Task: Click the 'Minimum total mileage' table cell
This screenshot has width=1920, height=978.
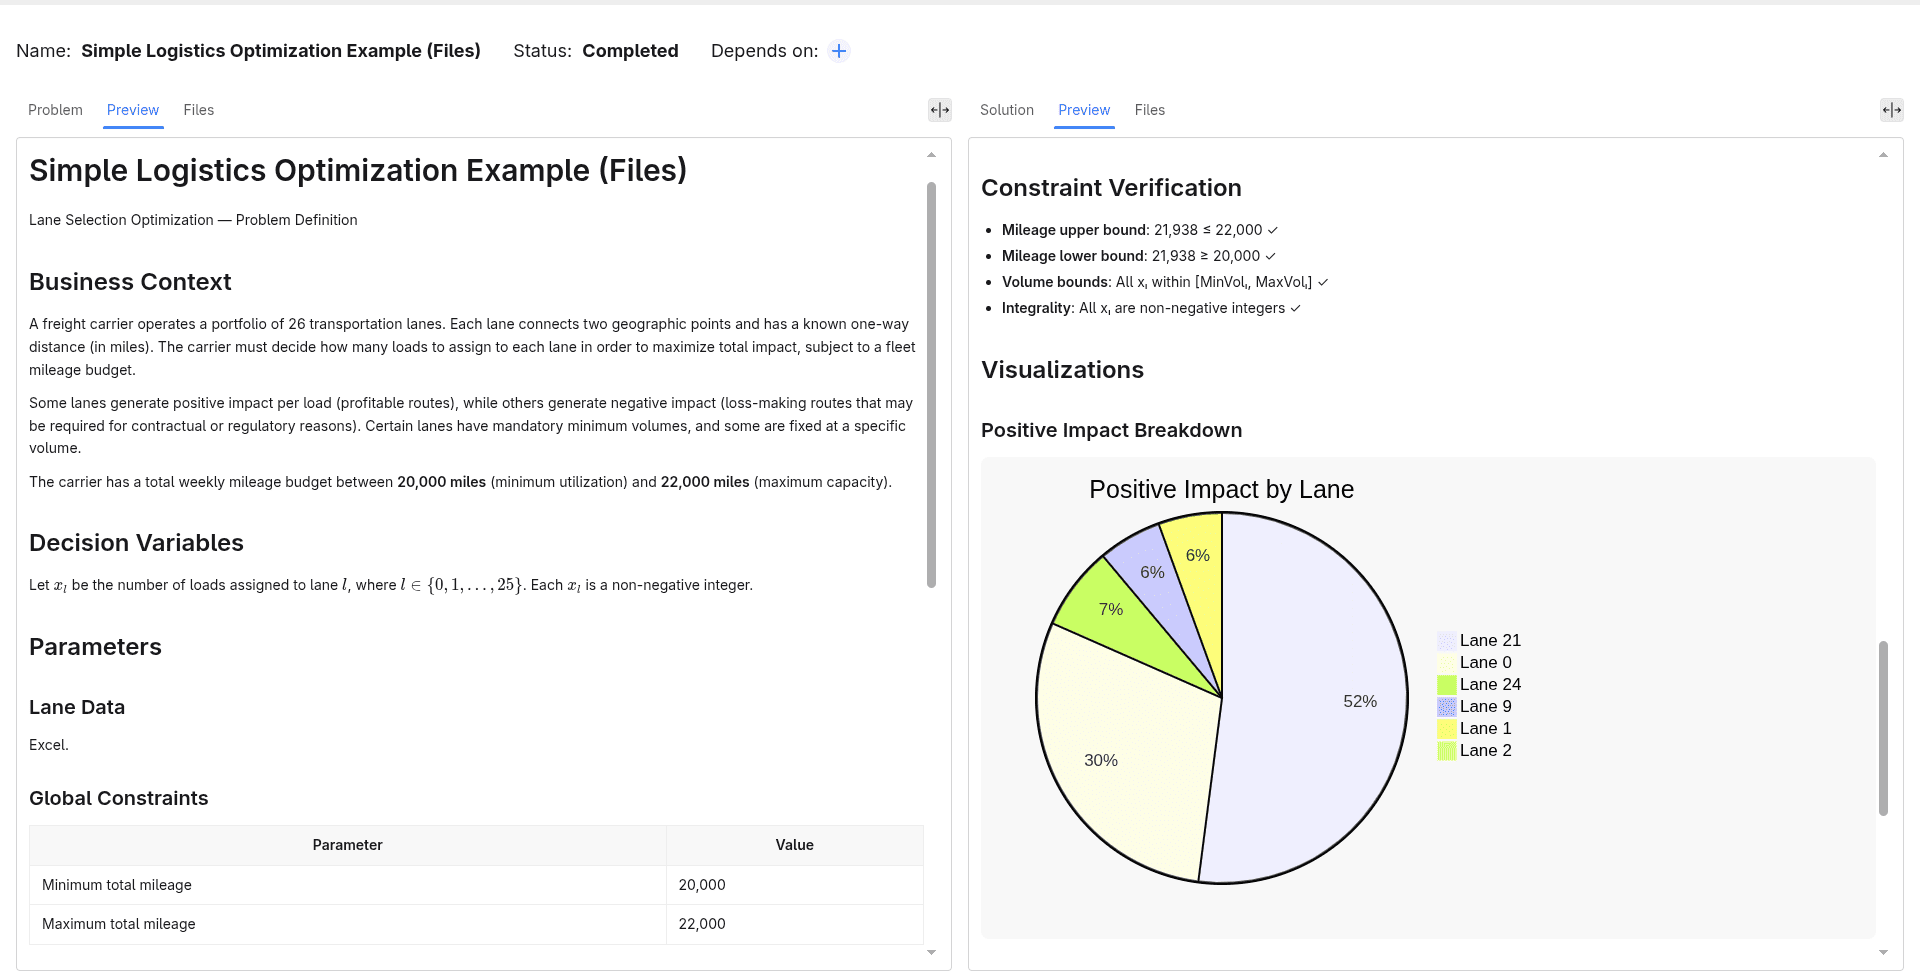Action: 348,885
